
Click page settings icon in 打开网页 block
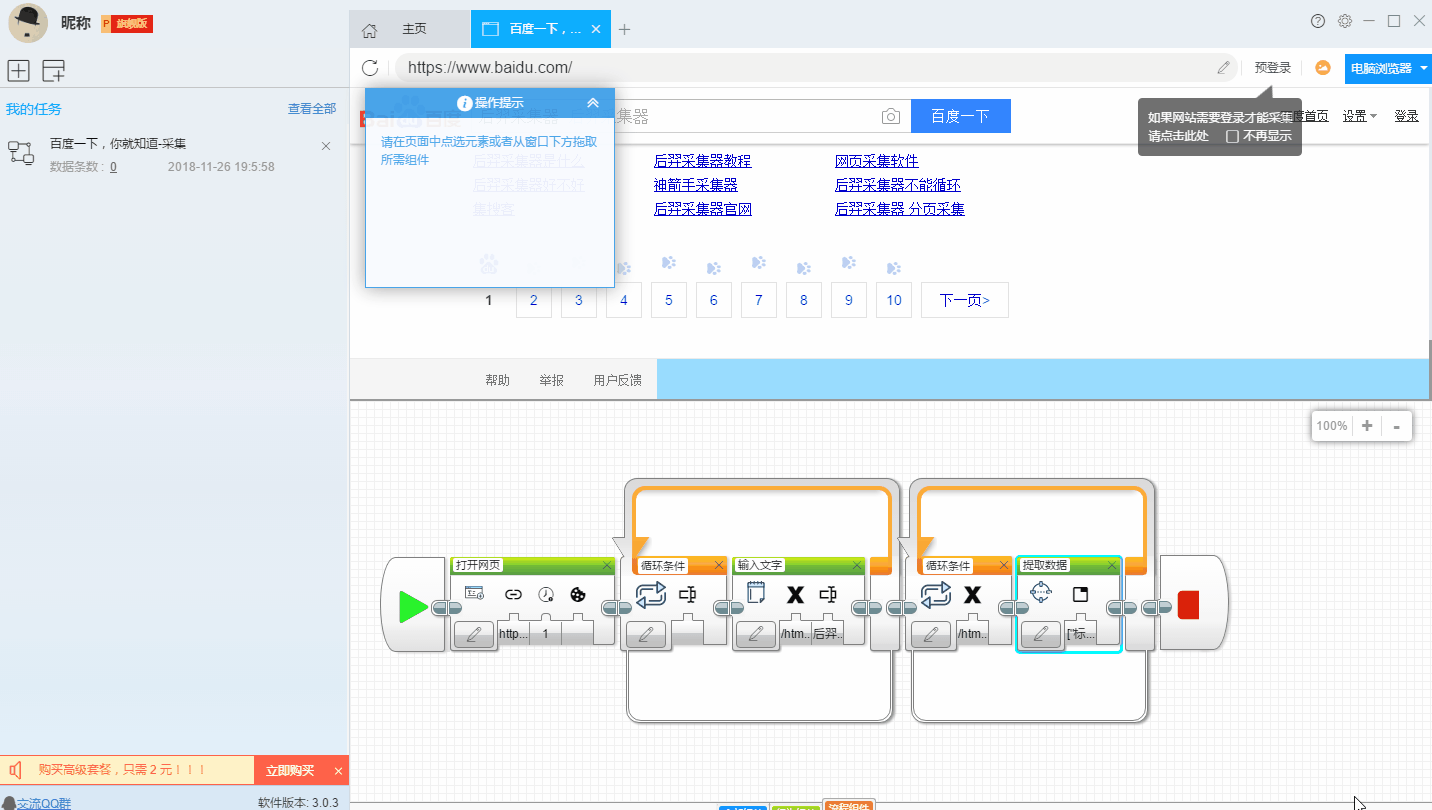coord(474,593)
